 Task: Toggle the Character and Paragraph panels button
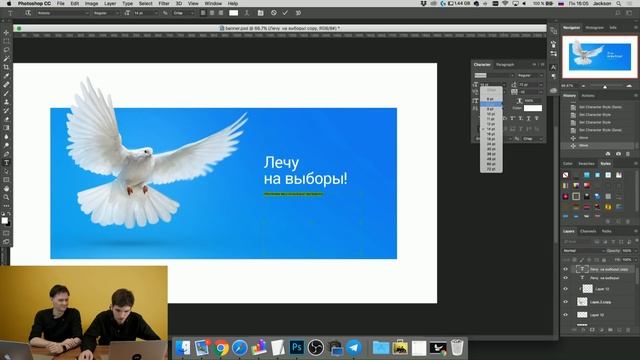tap(260, 13)
